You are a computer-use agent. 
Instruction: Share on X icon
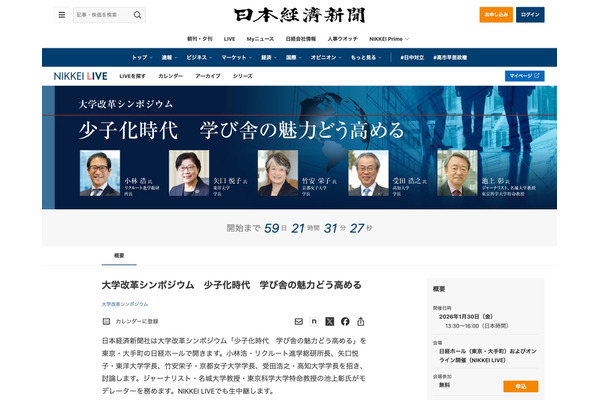(x=329, y=322)
